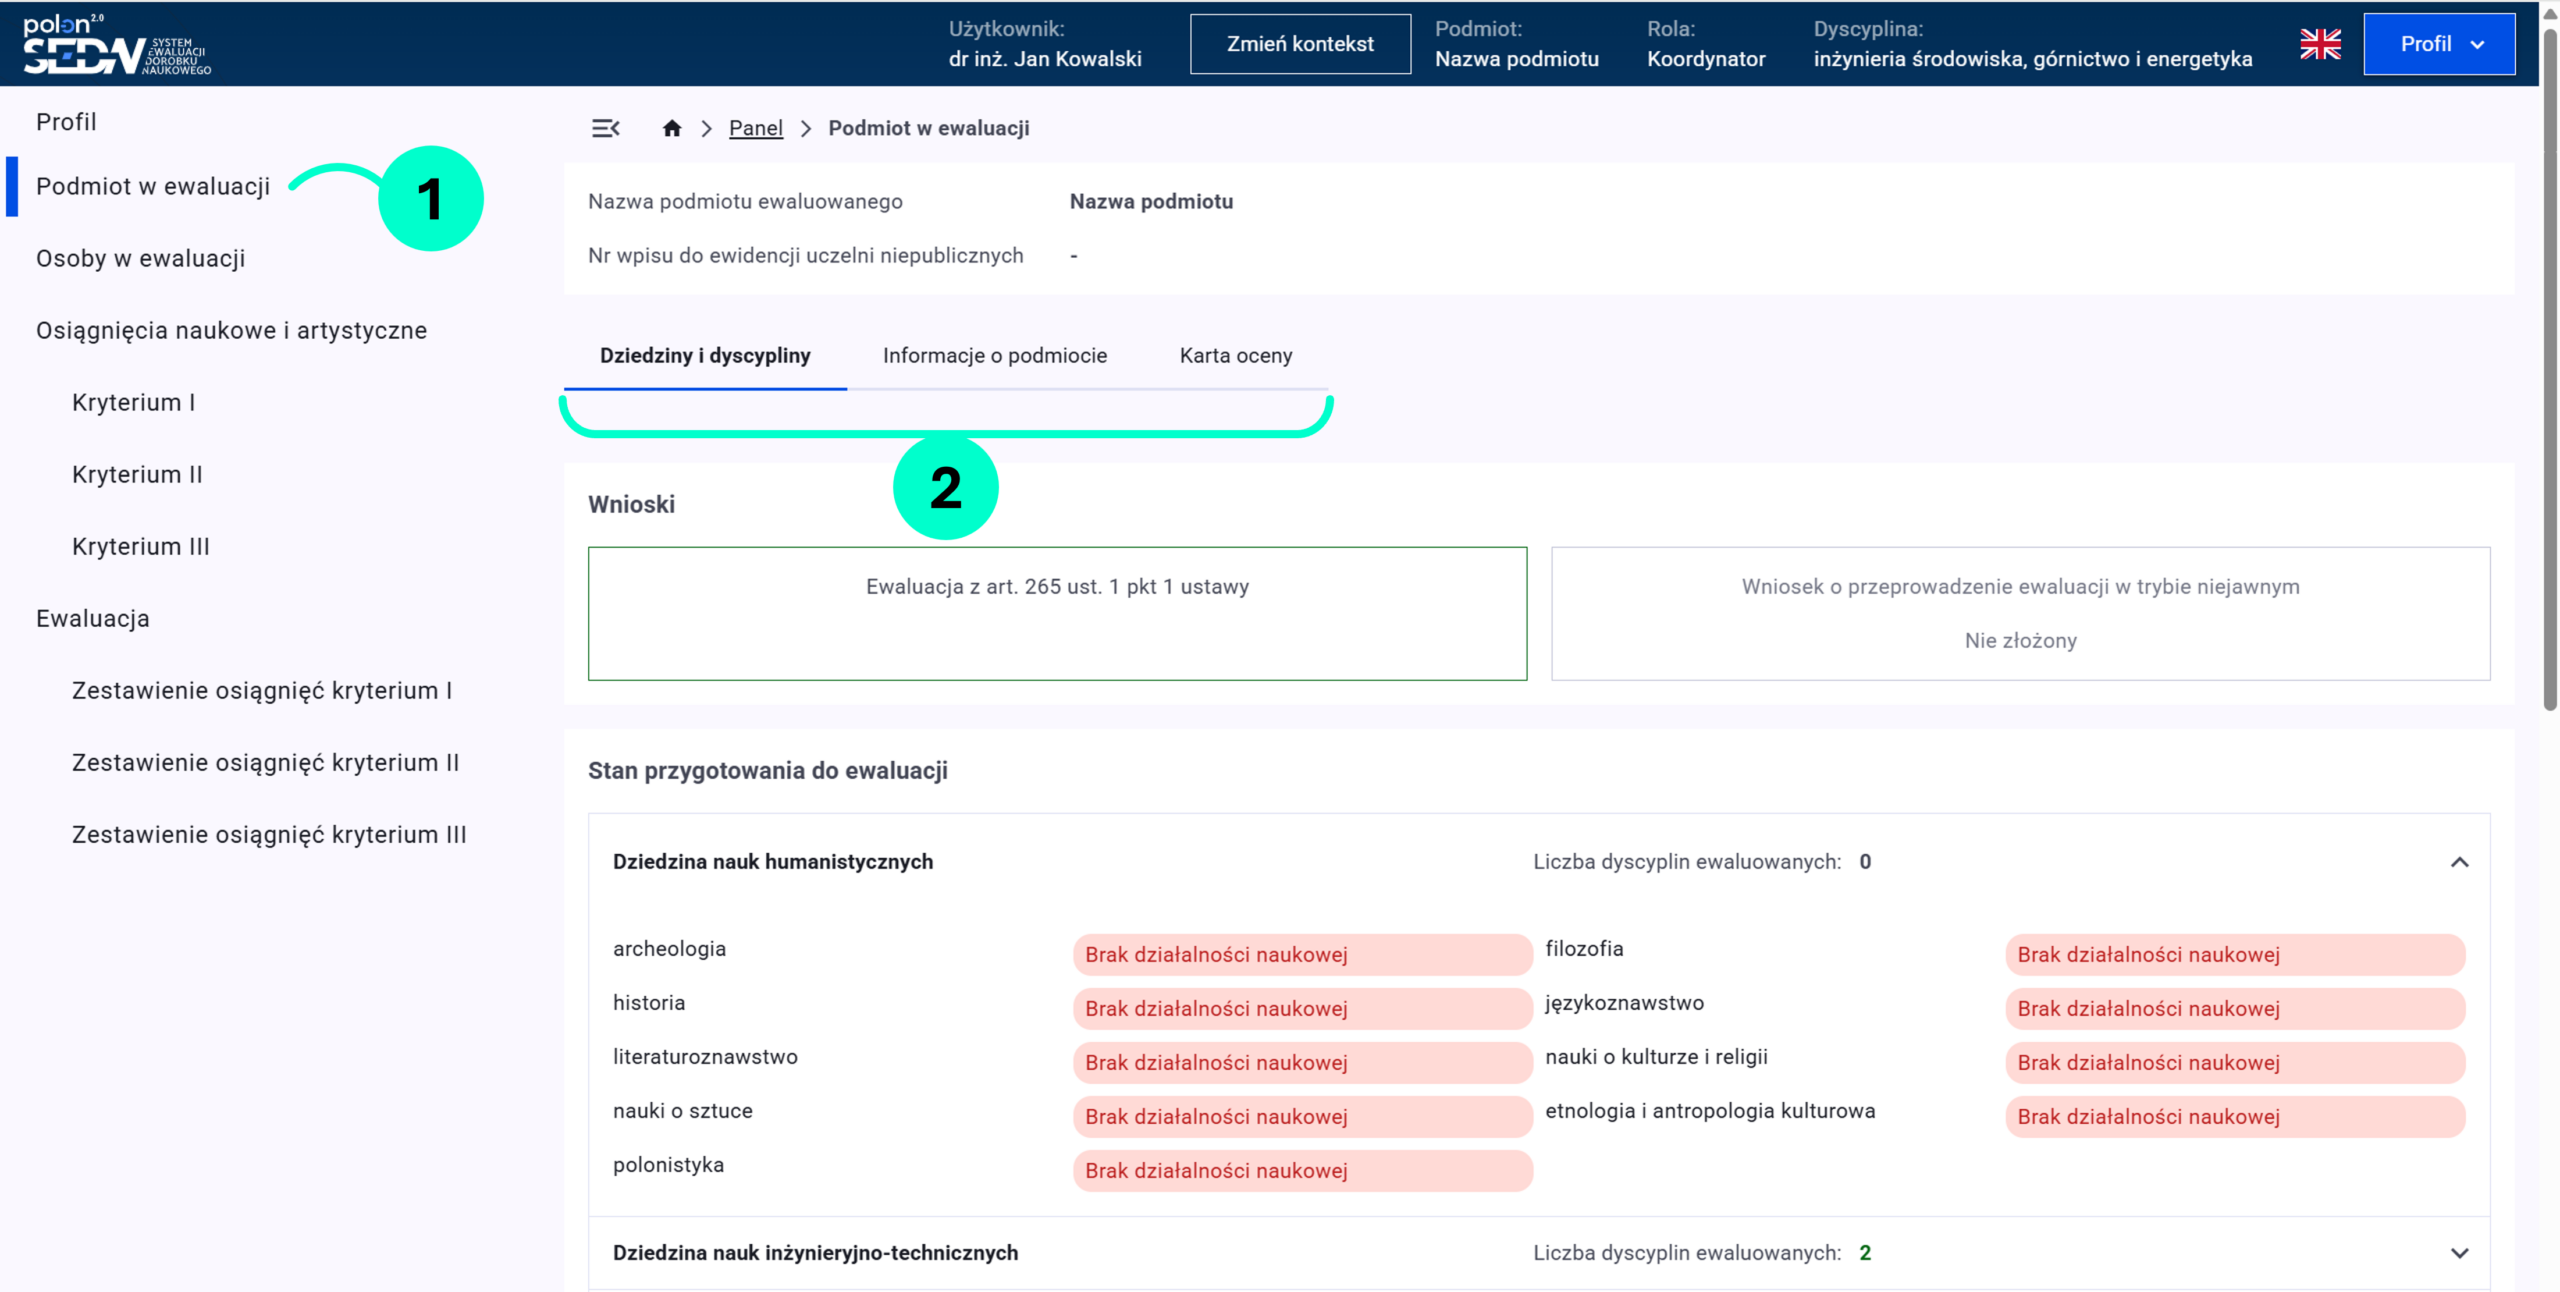Go to Kryterium II in sidebar
Viewport: 2560px width, 1292px height.
[x=137, y=475]
